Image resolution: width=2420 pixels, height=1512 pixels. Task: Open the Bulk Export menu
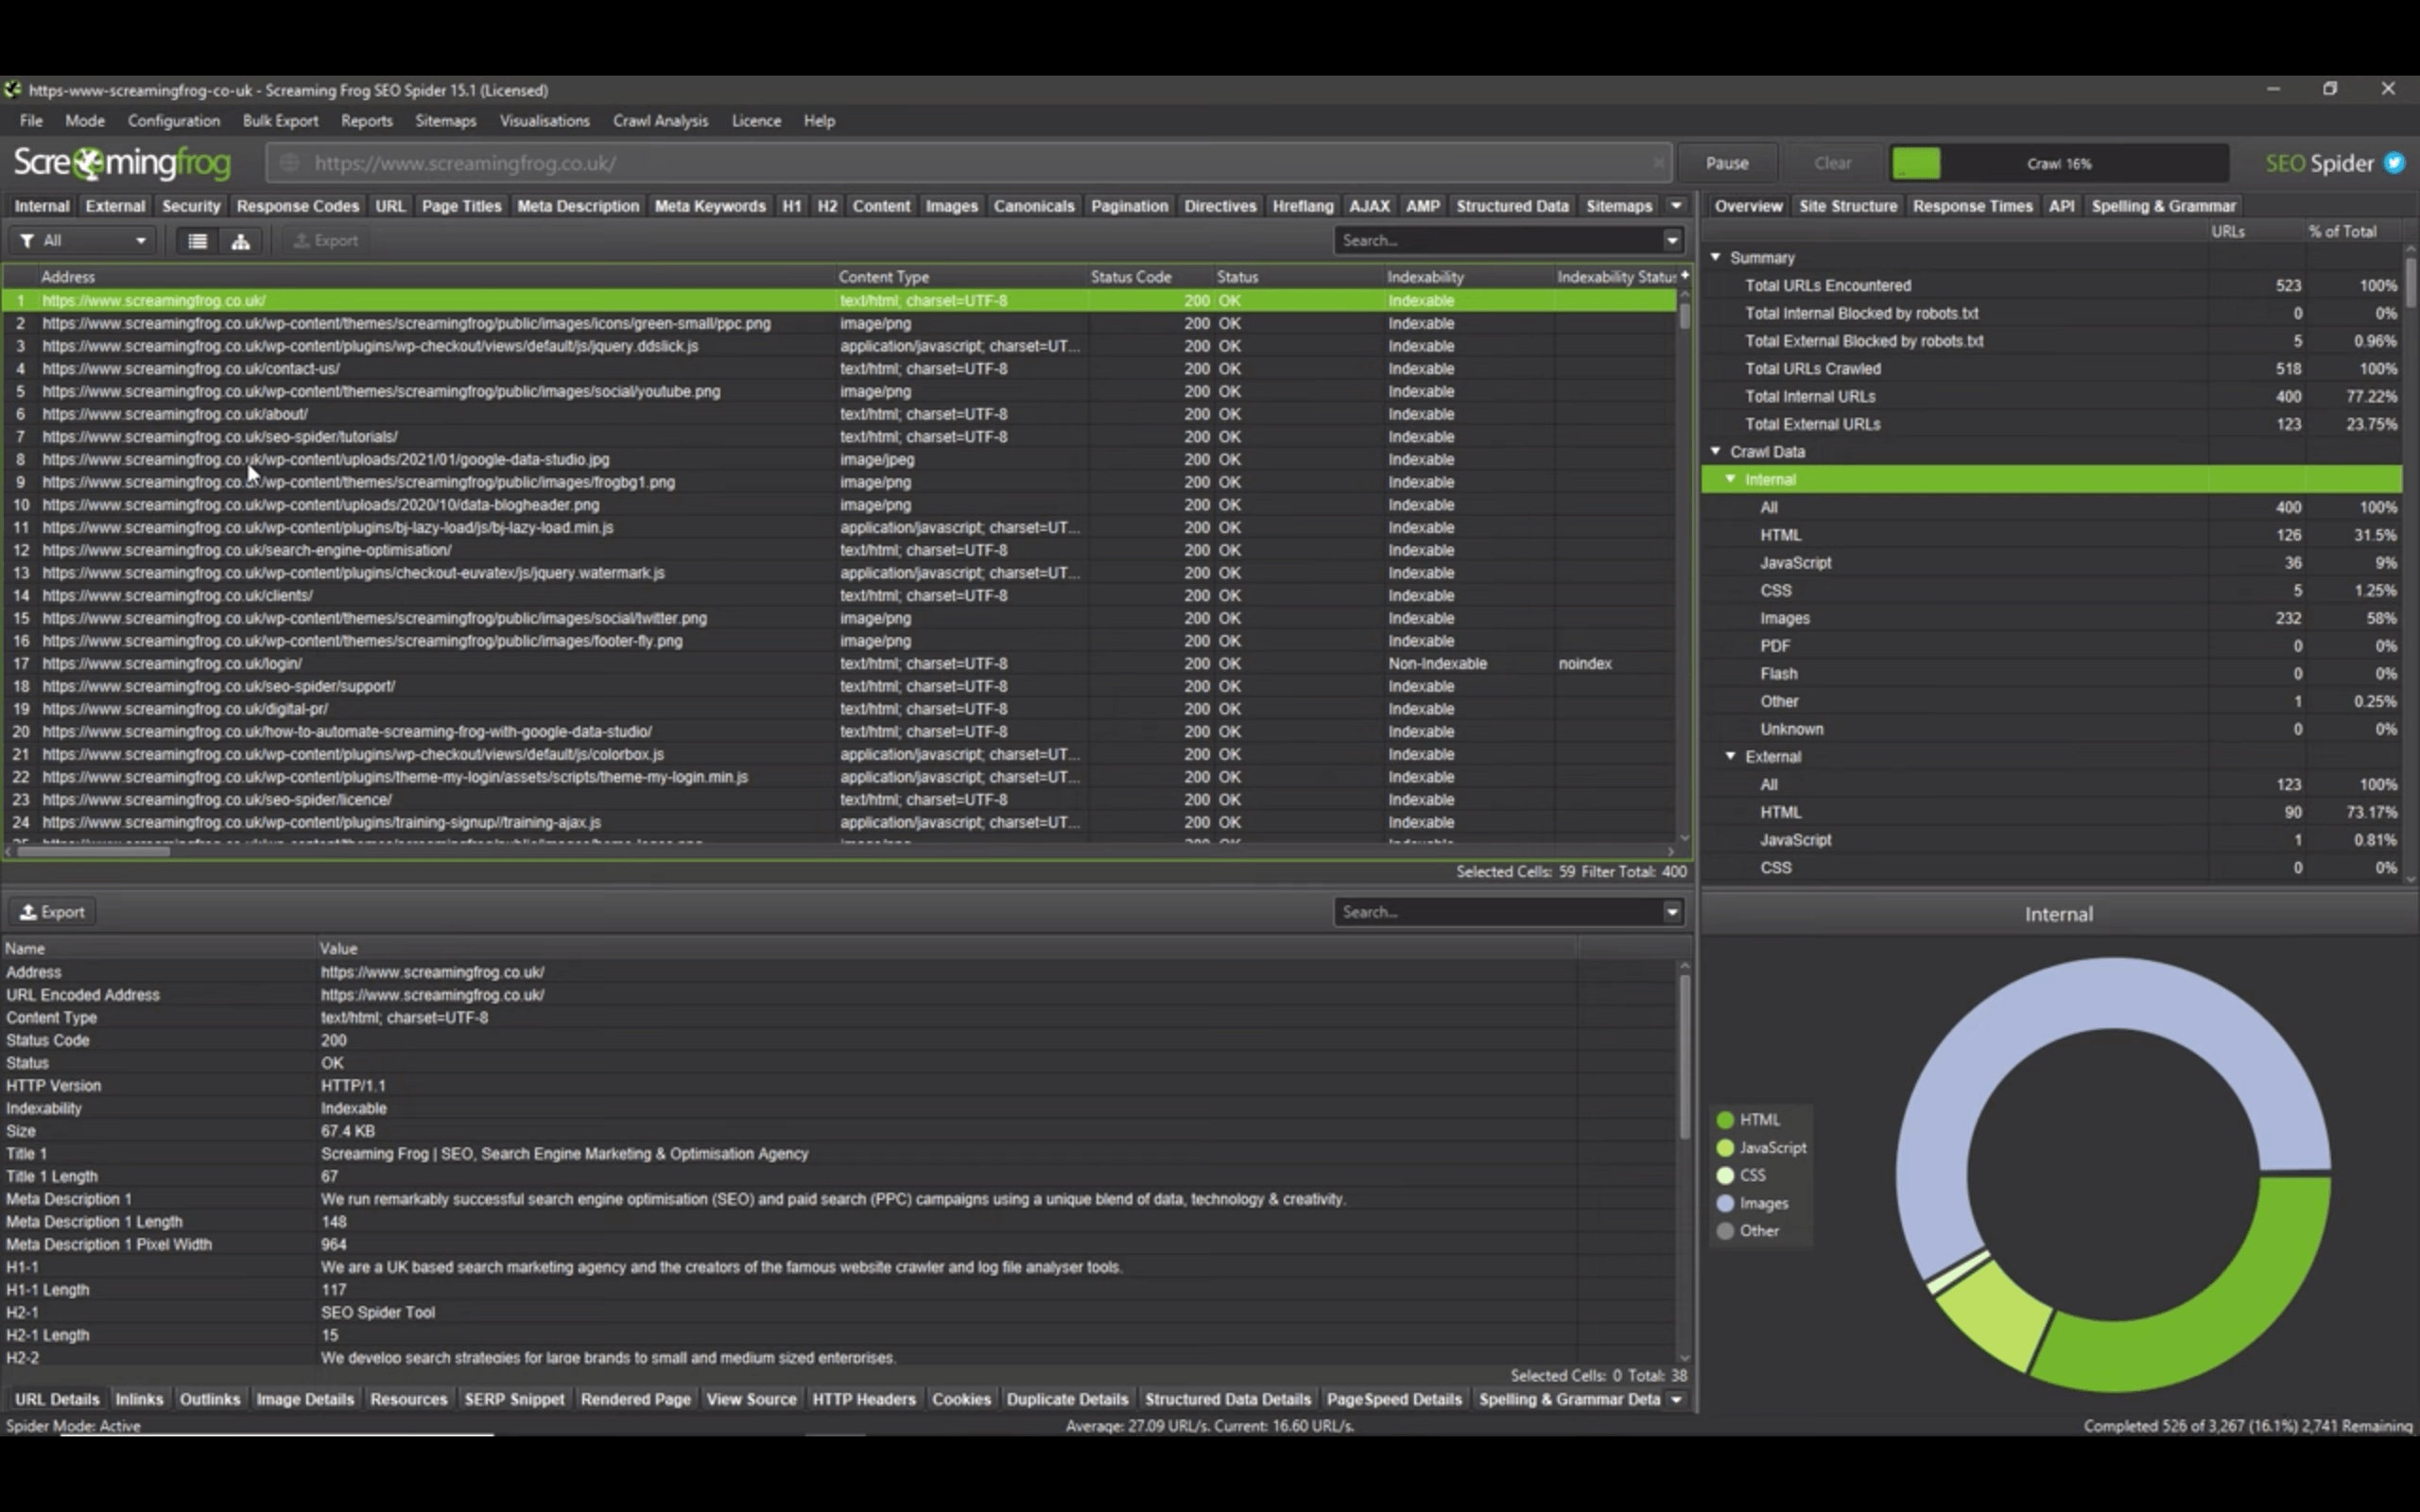(x=280, y=120)
